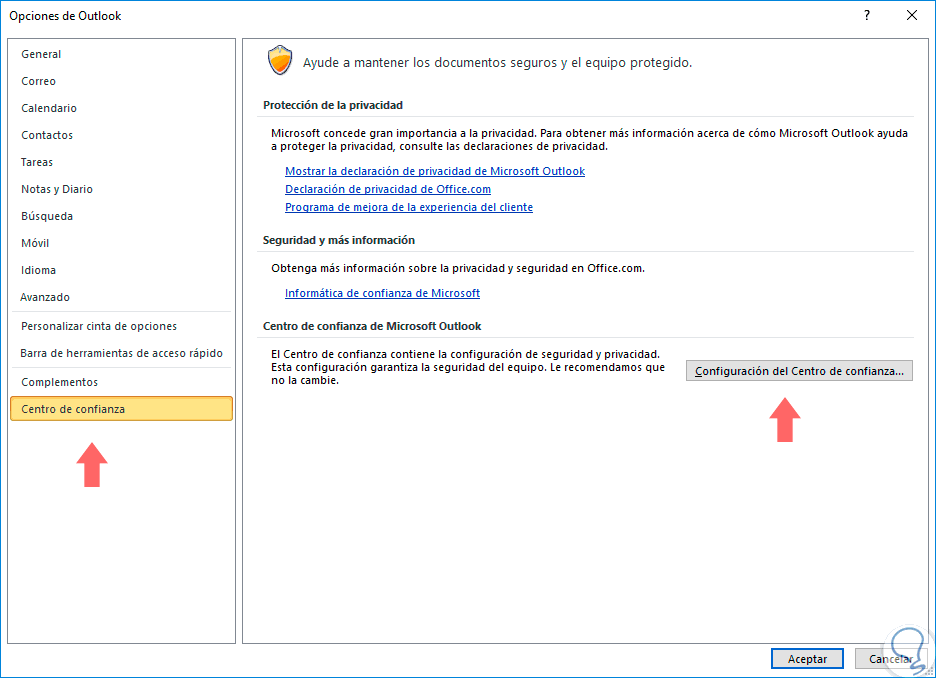Click the Protección de la privacidad heading

click(x=332, y=105)
